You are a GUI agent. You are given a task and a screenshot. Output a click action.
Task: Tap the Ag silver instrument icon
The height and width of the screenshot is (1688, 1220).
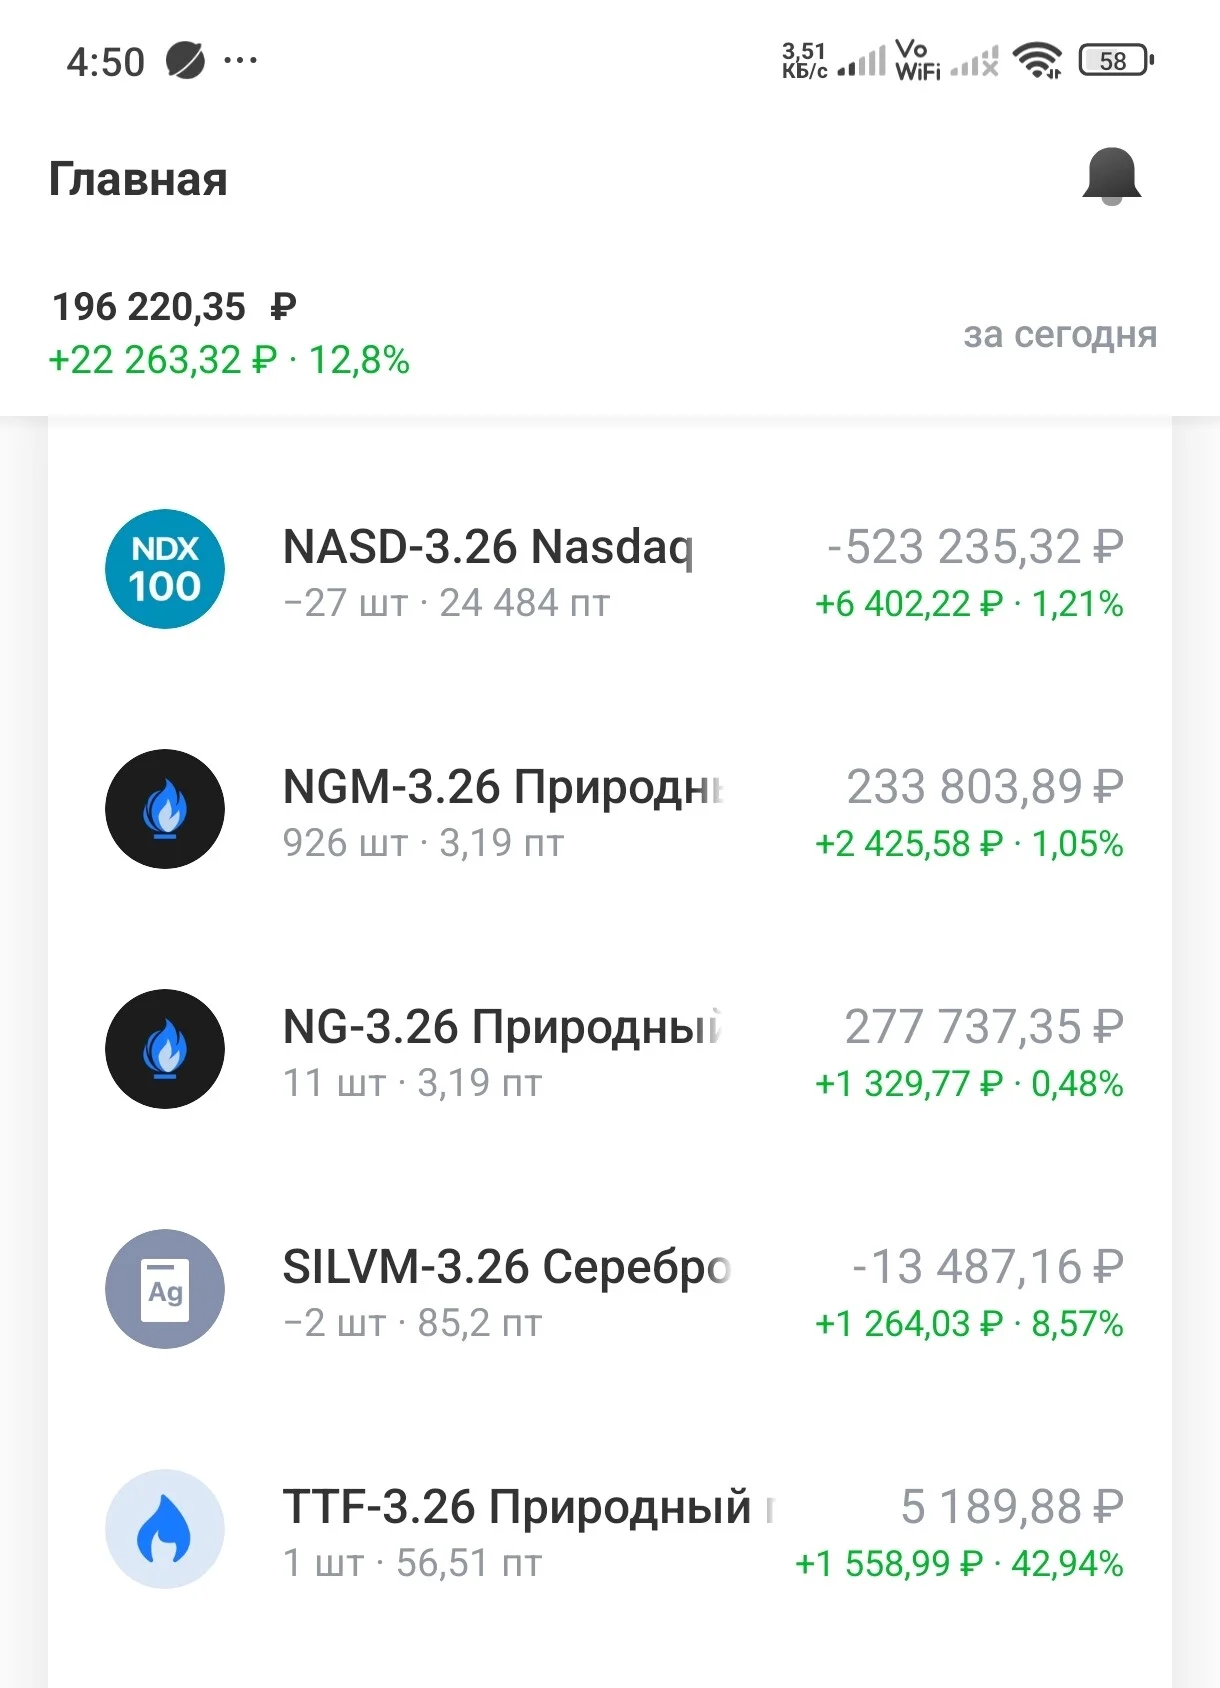tap(165, 1289)
